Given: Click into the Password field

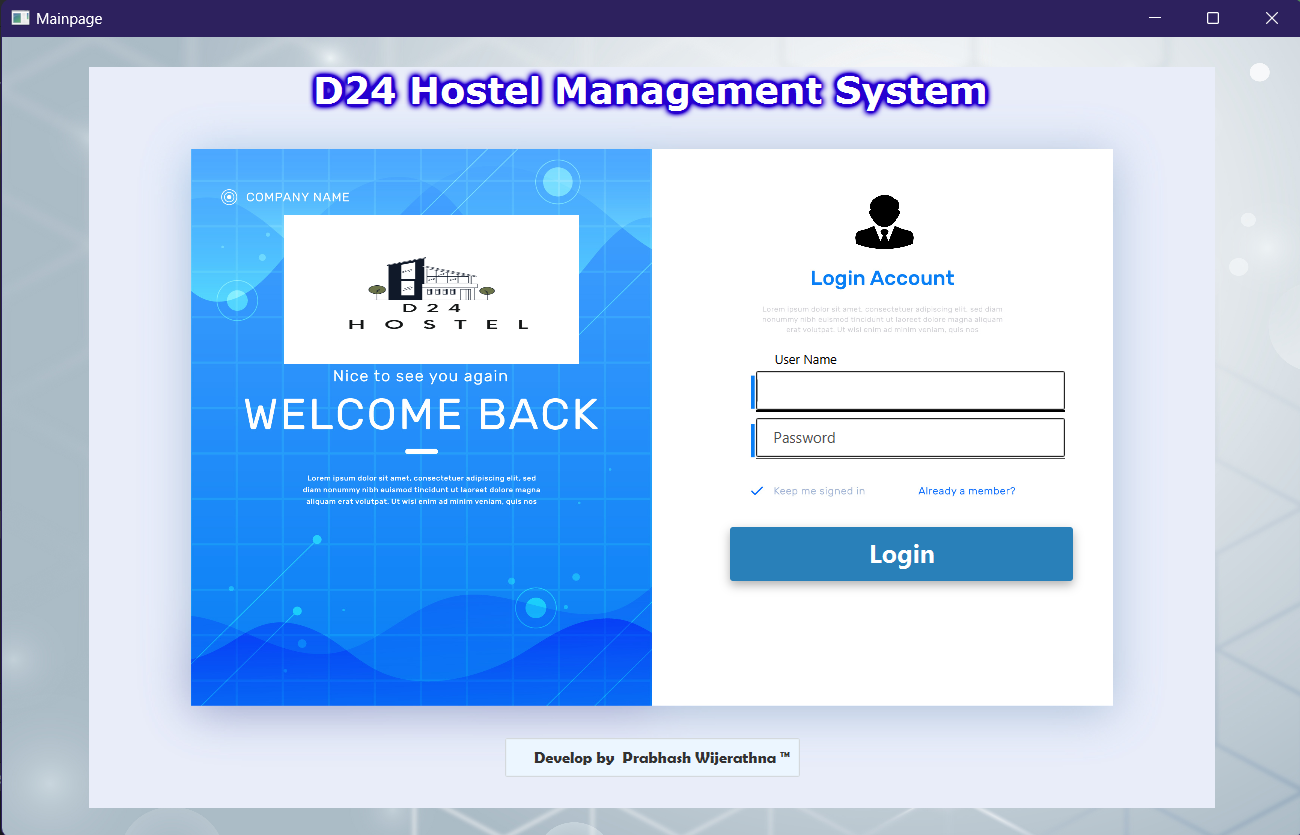Looking at the screenshot, I should click(910, 438).
